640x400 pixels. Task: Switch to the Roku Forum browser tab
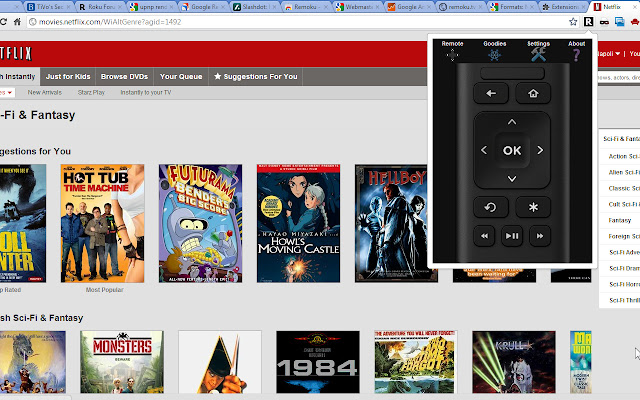(101, 7)
